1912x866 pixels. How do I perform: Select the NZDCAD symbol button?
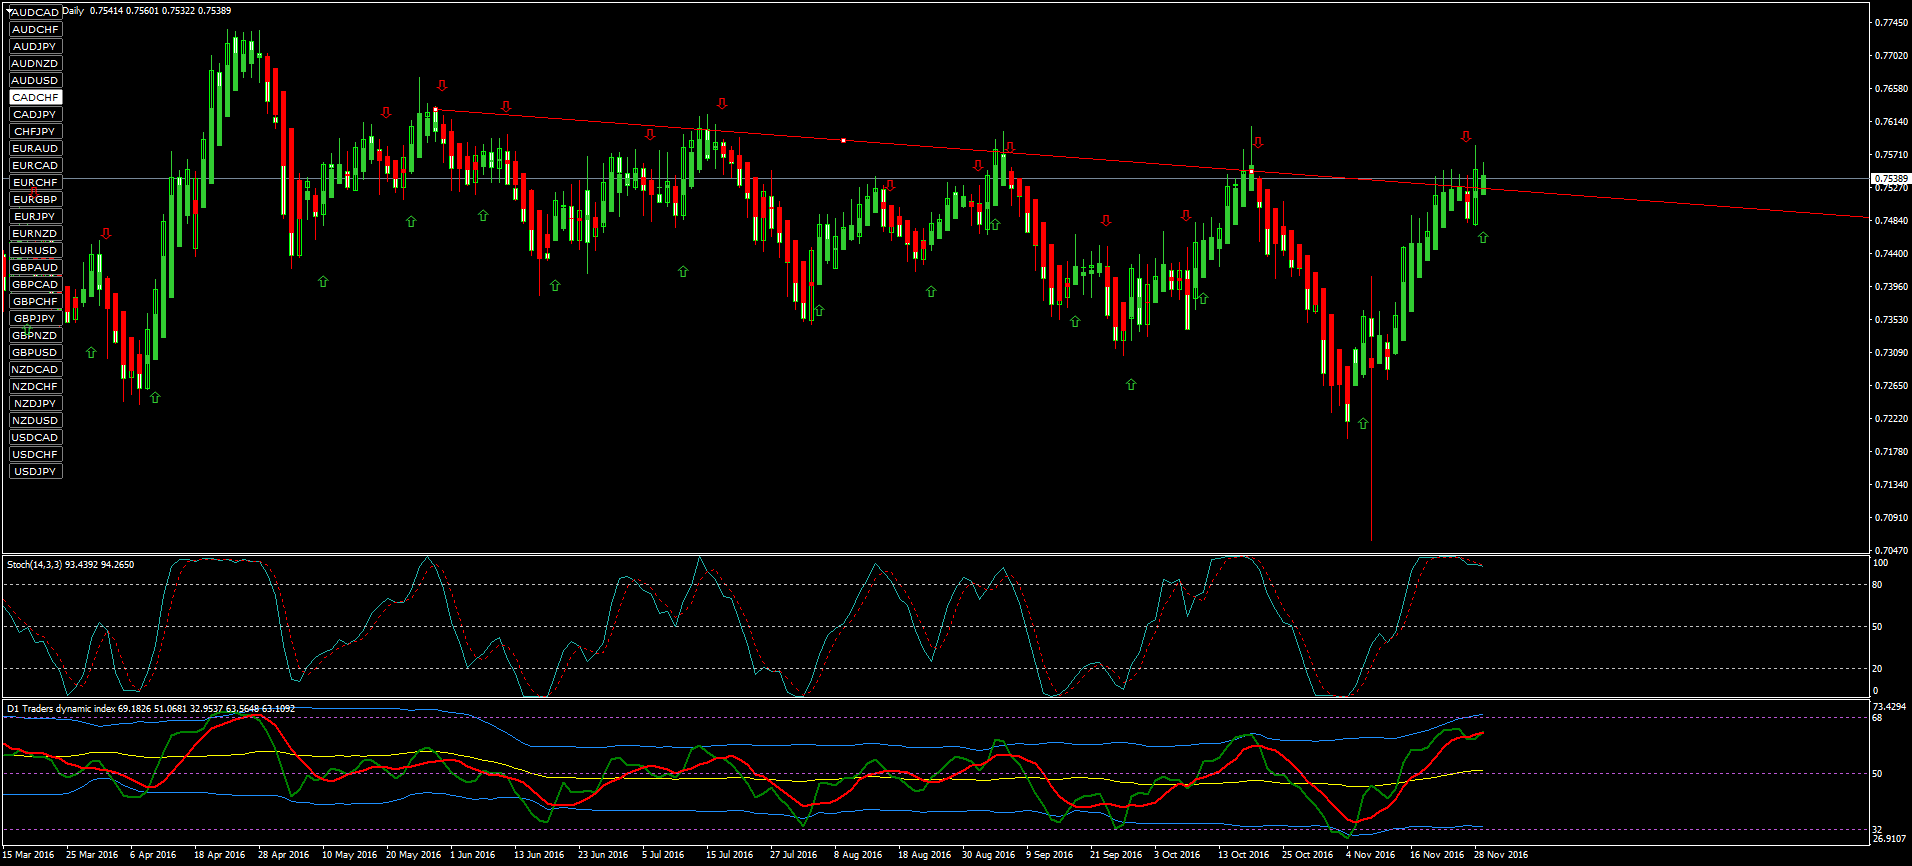pyautogui.click(x=35, y=370)
